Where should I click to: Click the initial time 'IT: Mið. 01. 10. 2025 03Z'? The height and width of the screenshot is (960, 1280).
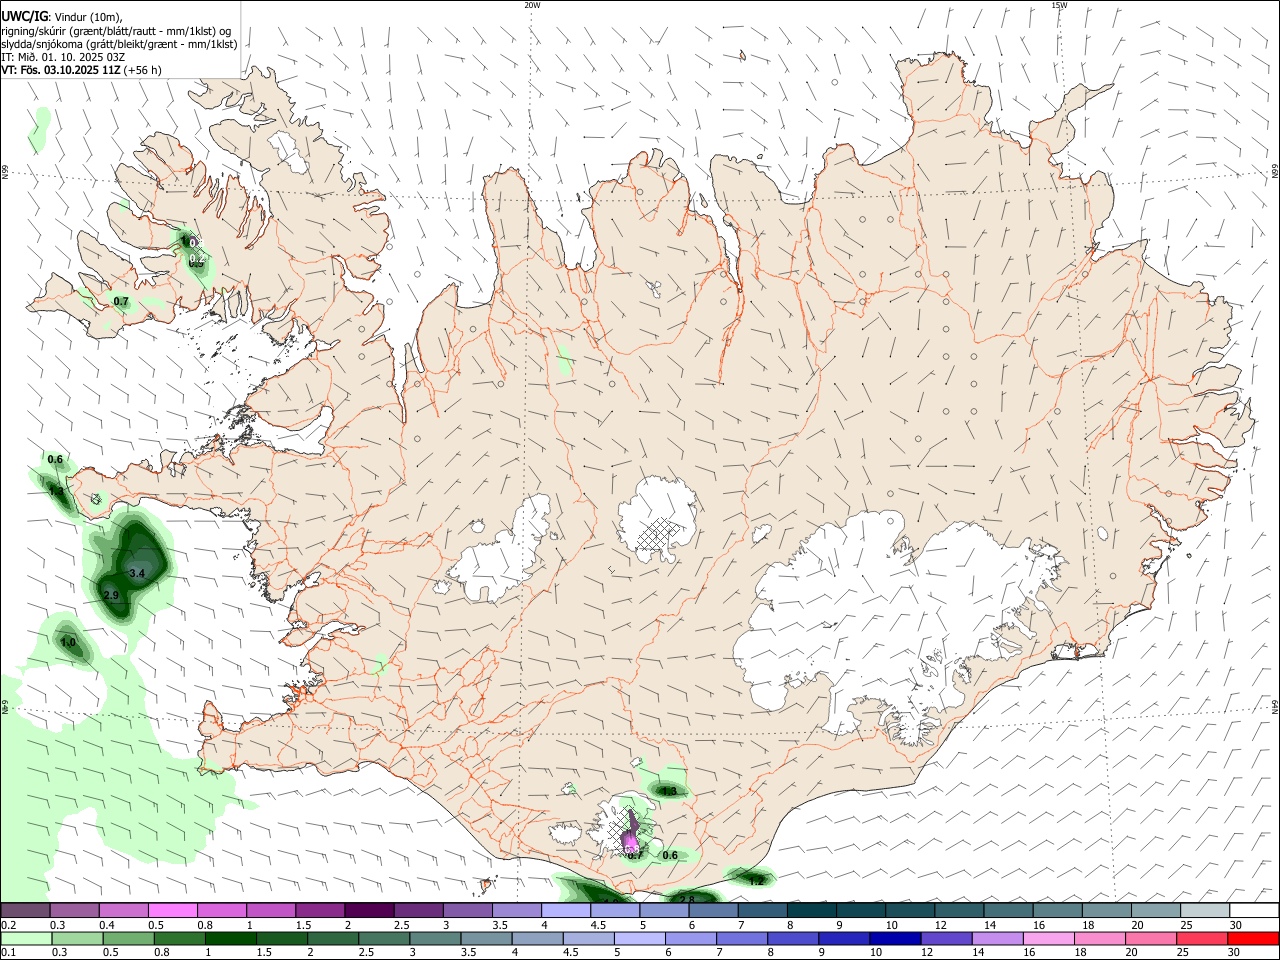click(x=63, y=57)
